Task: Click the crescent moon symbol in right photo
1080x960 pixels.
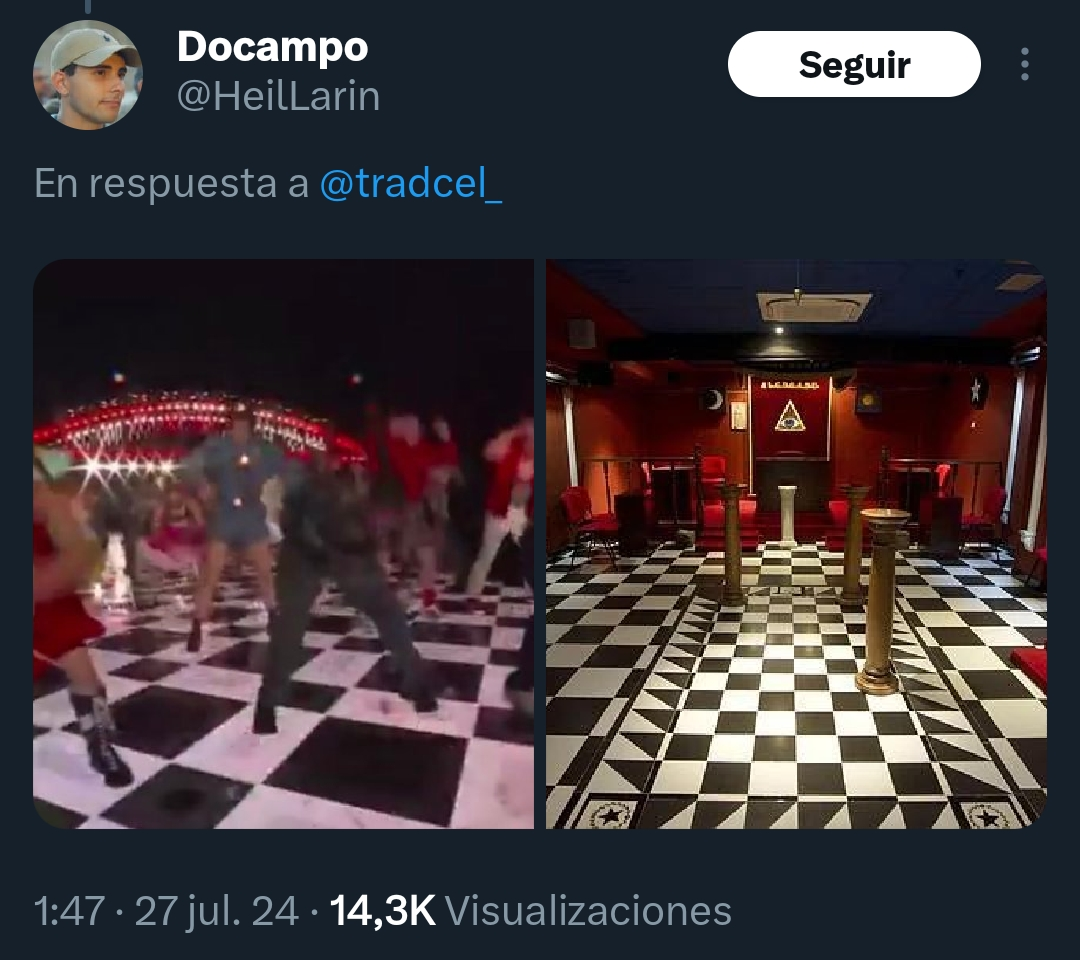Action: 713,398
